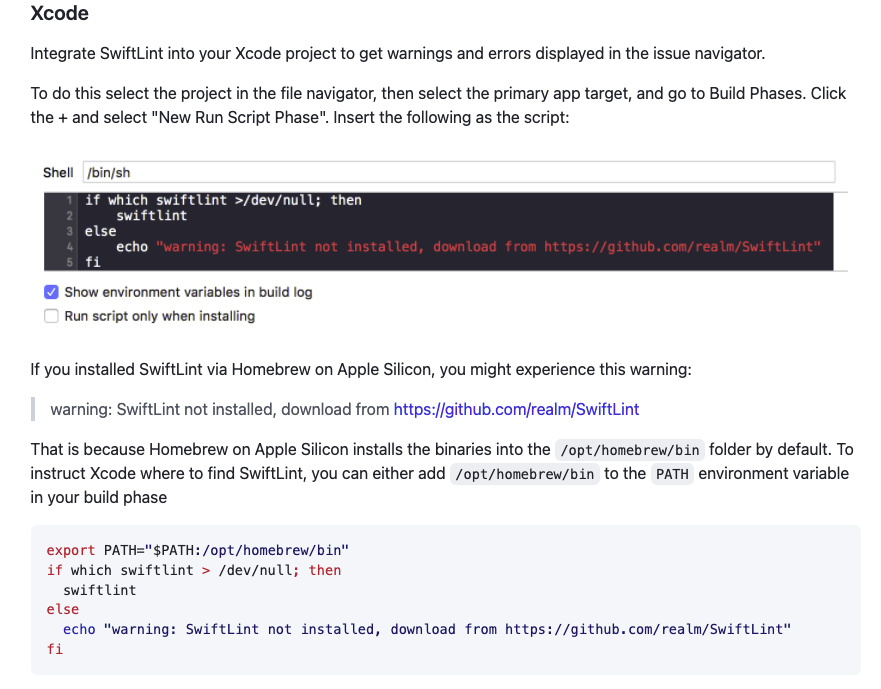Enable Run script only when installing checkbox
Screen dimensions: 881x689
51,316
